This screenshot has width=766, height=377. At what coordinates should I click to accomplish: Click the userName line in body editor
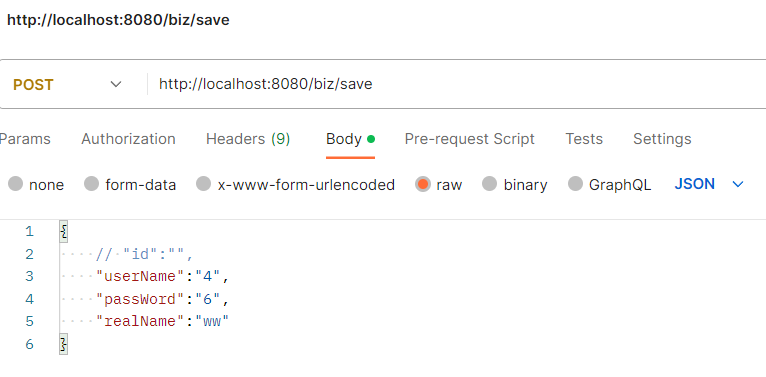coord(163,277)
